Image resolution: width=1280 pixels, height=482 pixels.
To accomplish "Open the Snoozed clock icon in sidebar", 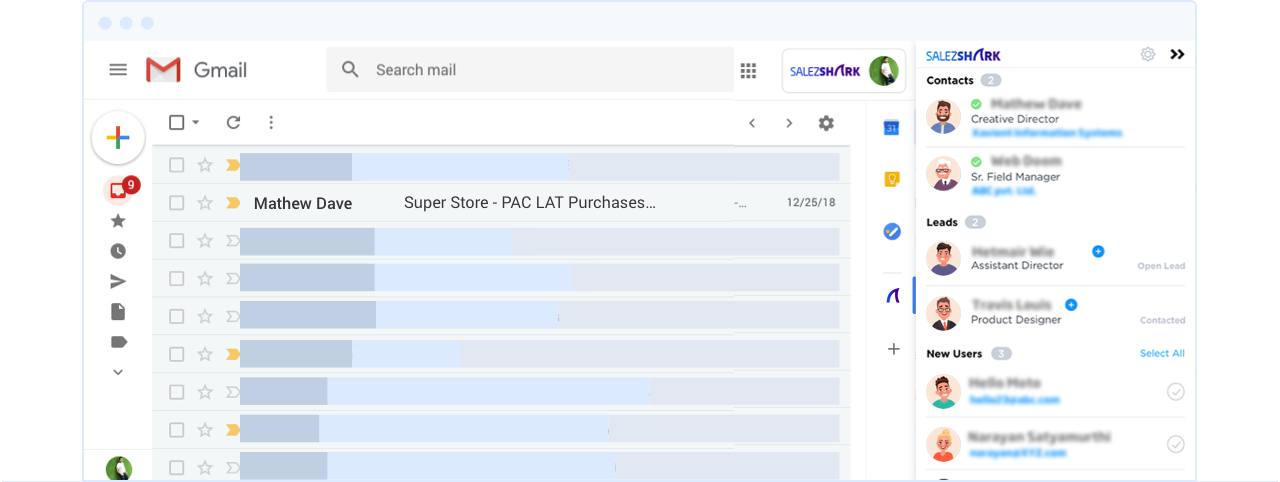I will [x=118, y=251].
